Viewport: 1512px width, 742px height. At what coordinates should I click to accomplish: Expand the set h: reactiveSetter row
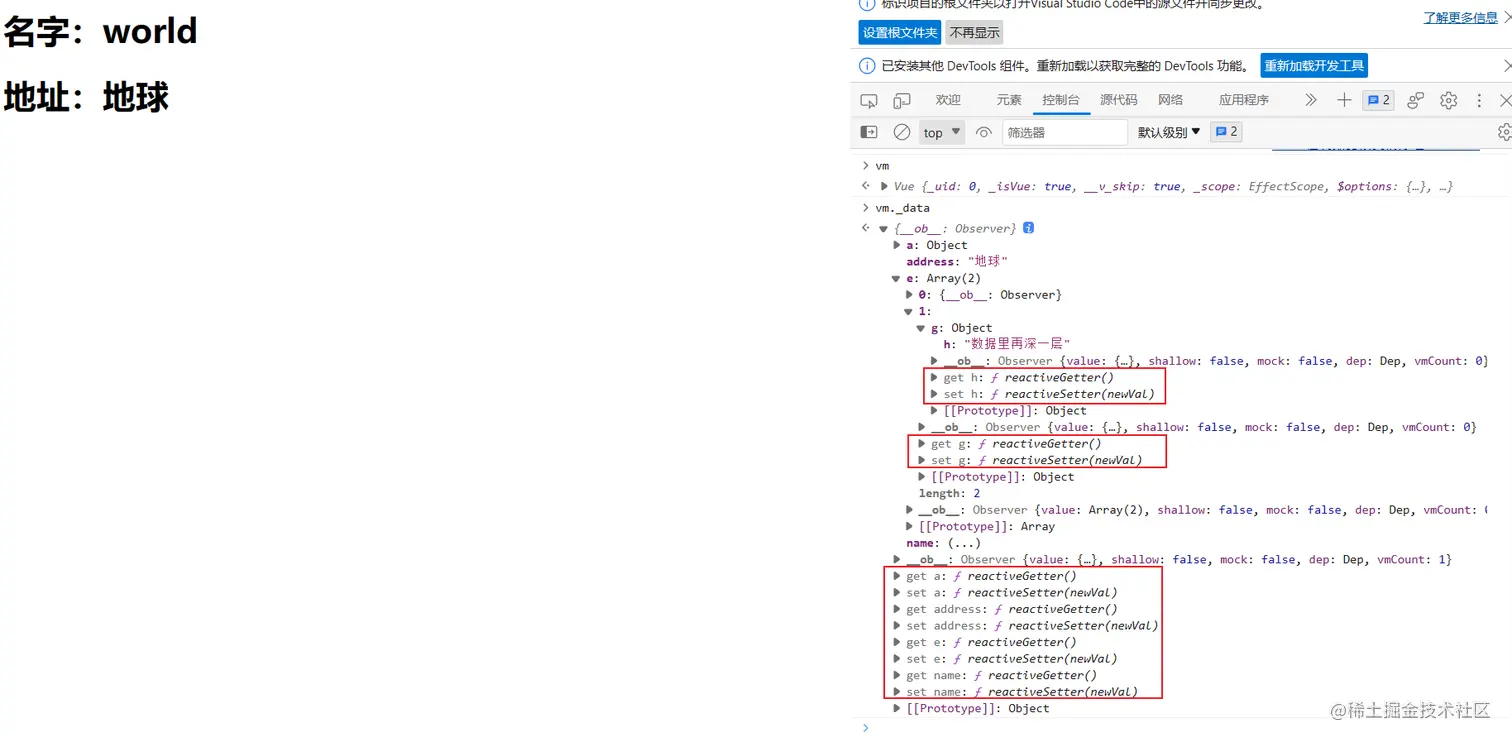pos(934,394)
